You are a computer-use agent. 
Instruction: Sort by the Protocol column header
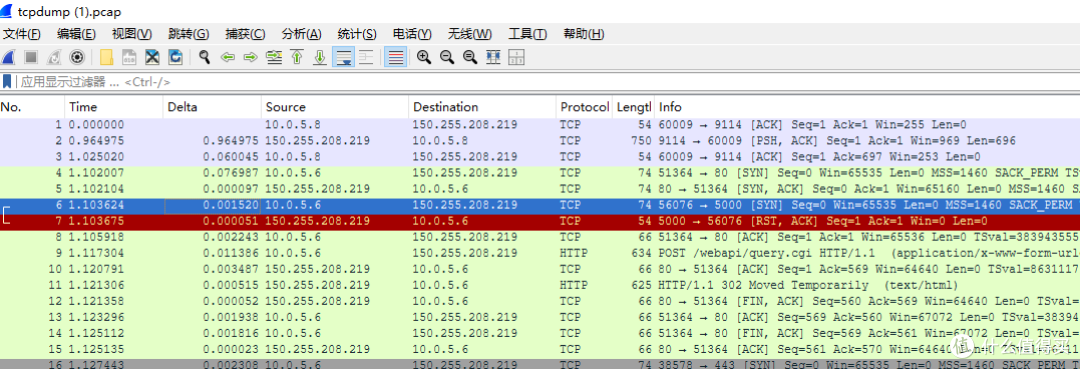tap(584, 107)
